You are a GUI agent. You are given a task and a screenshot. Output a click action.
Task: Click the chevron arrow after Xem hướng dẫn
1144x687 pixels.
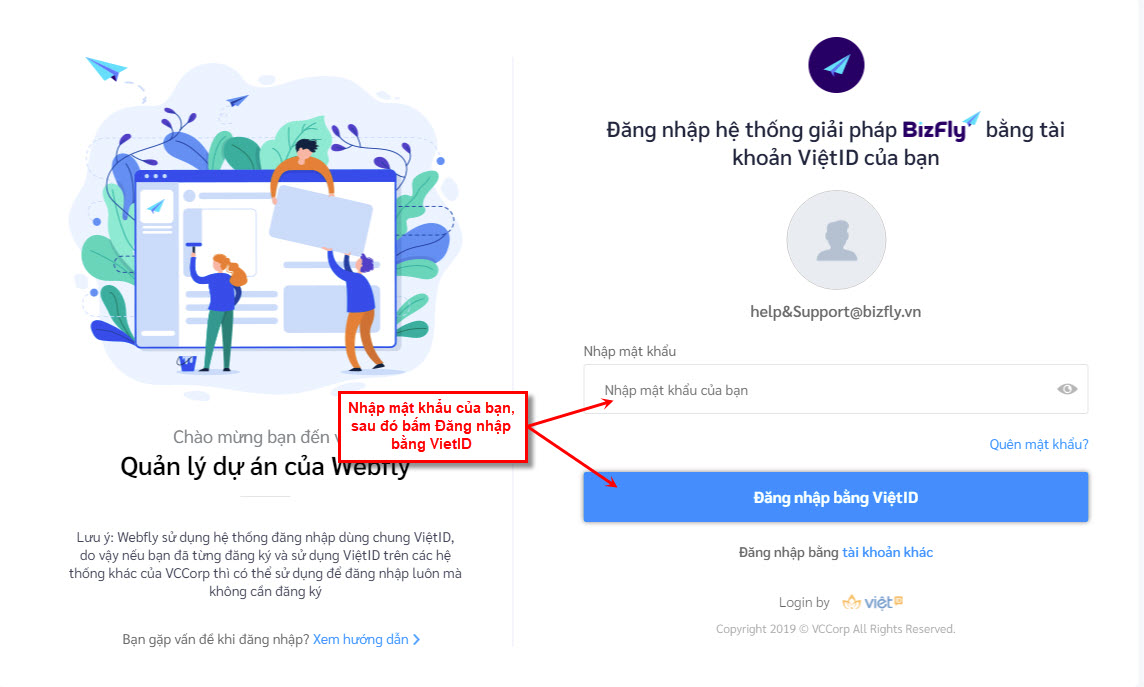pos(417,639)
